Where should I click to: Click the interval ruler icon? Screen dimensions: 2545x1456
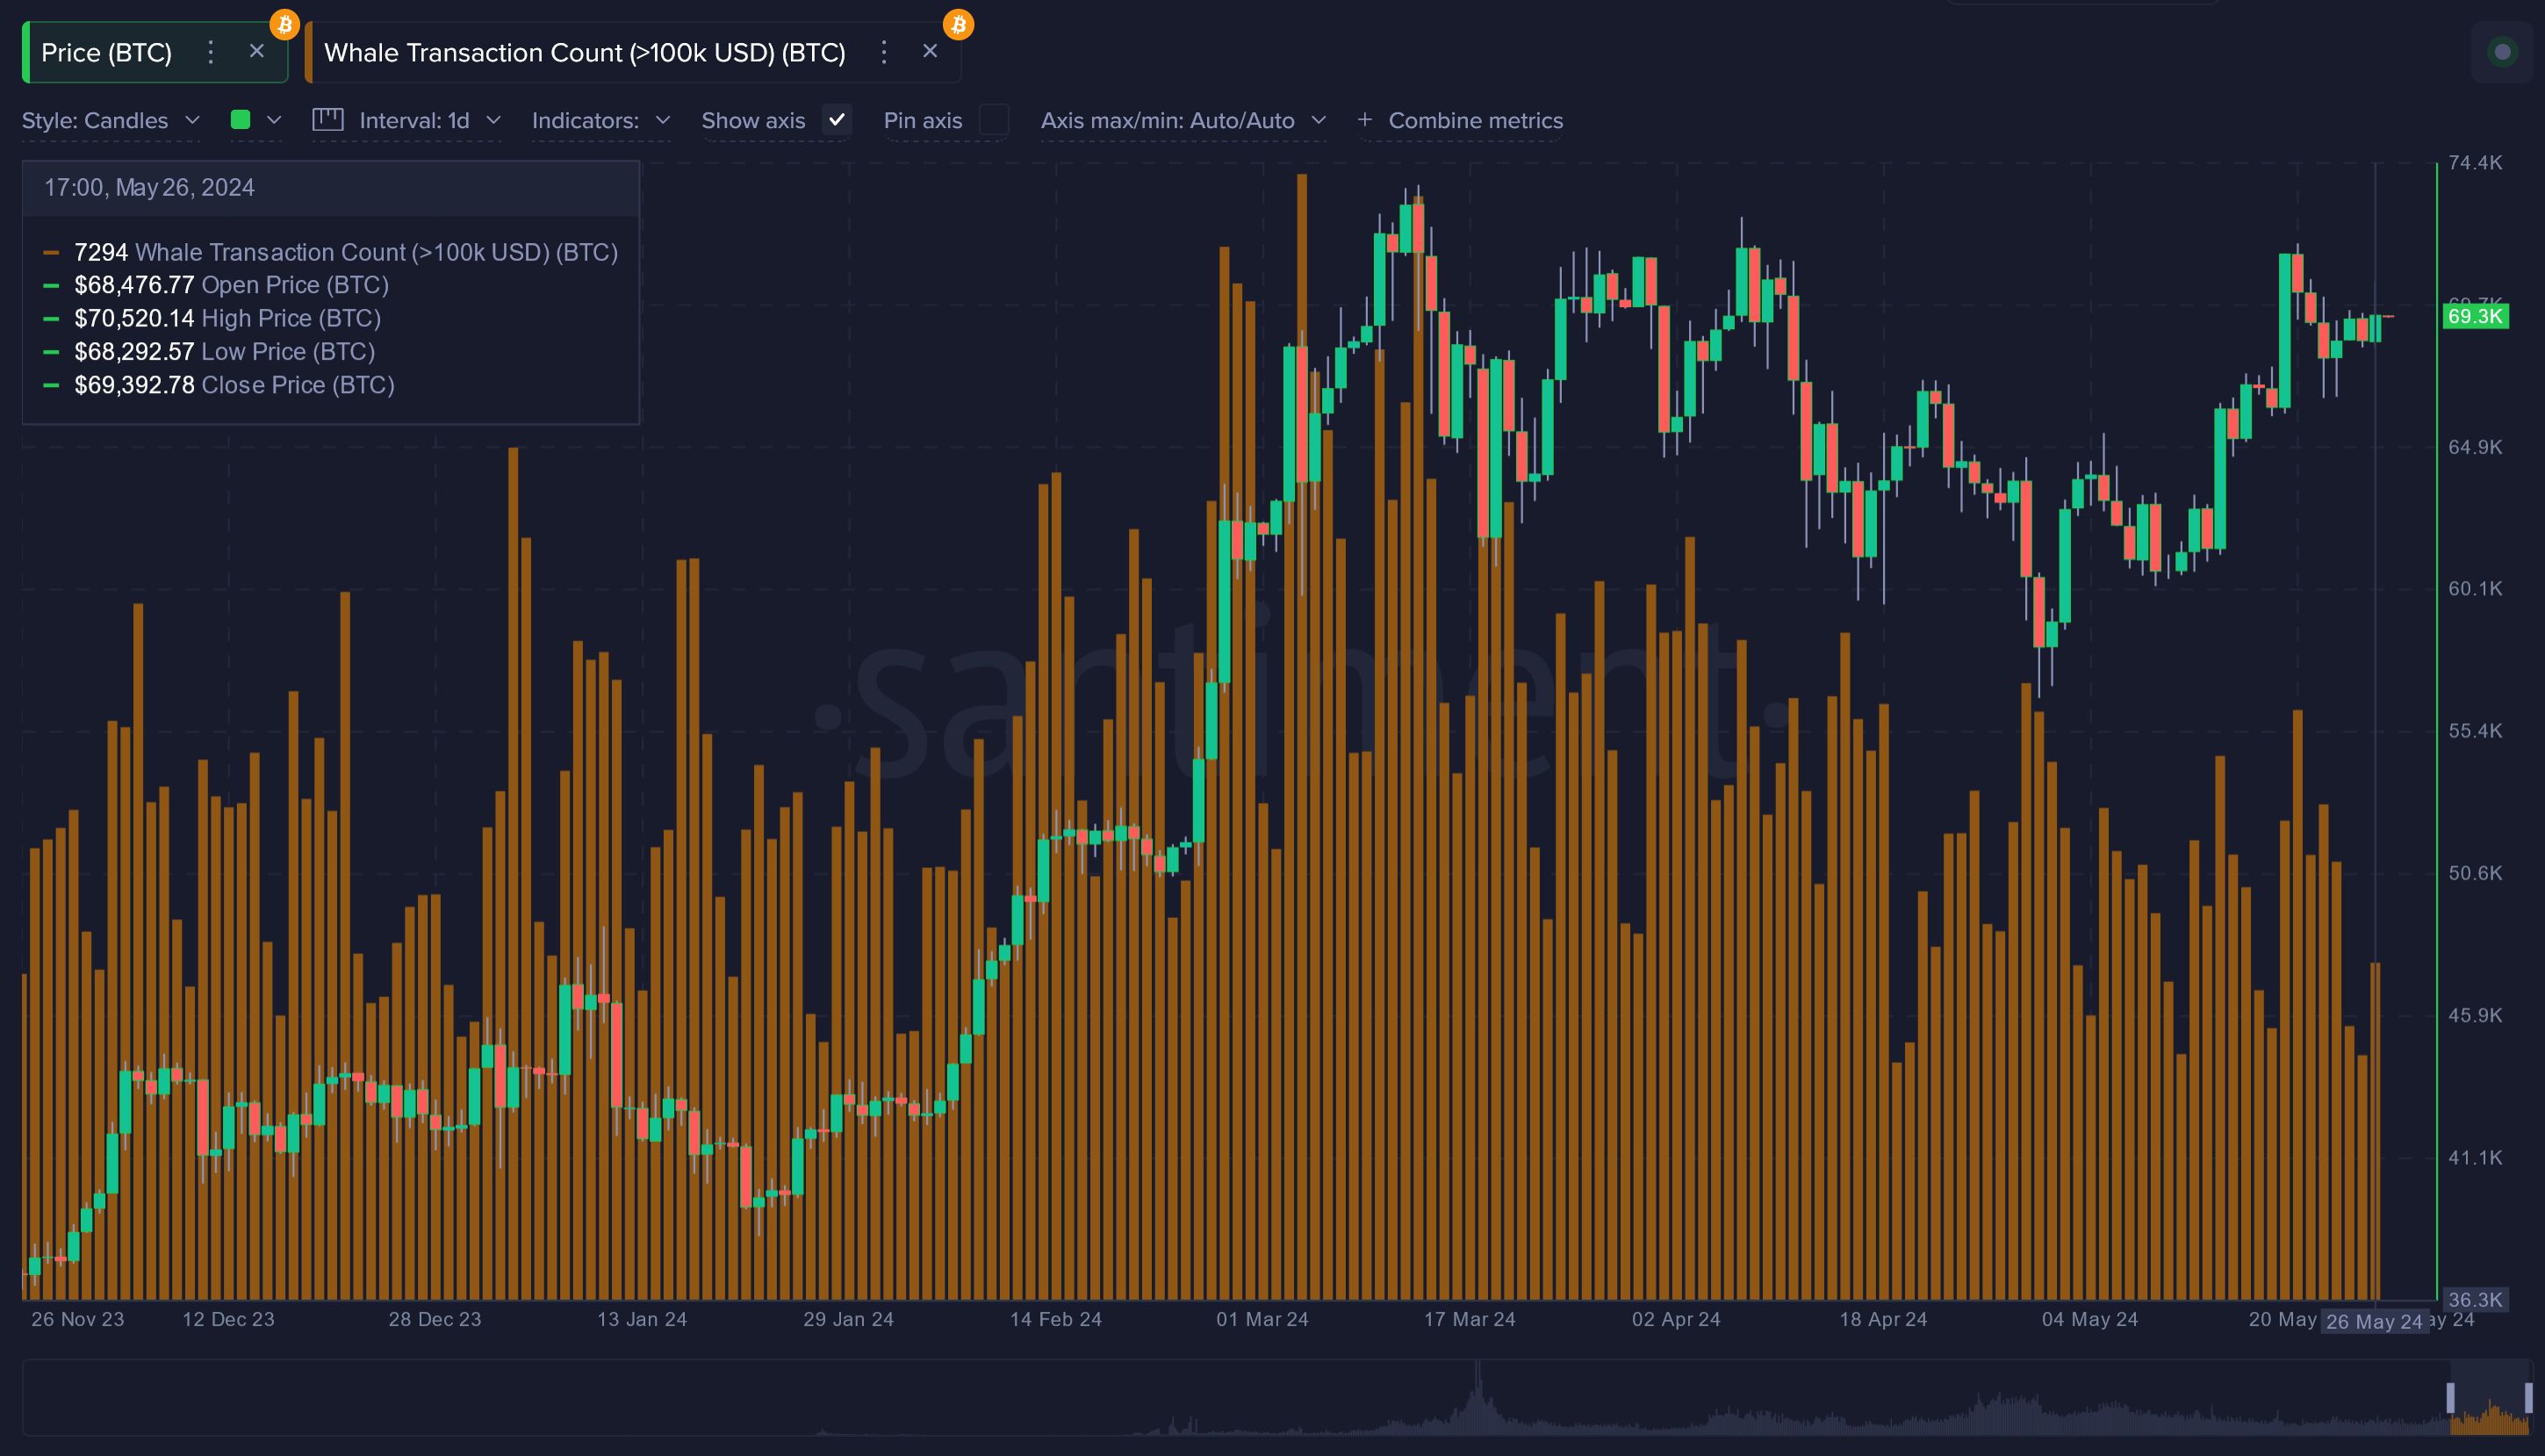coord(328,120)
